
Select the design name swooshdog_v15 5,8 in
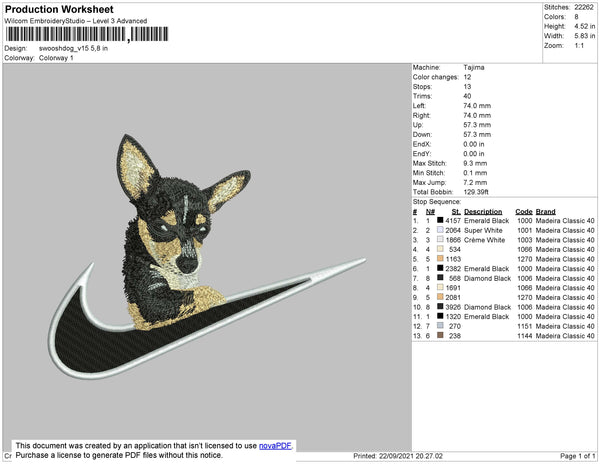[x=73, y=48]
